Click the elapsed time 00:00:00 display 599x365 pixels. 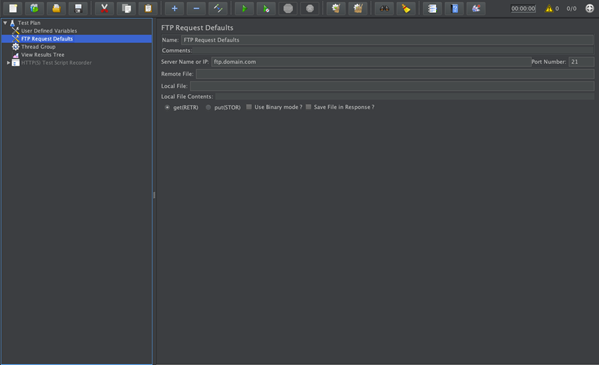click(523, 8)
